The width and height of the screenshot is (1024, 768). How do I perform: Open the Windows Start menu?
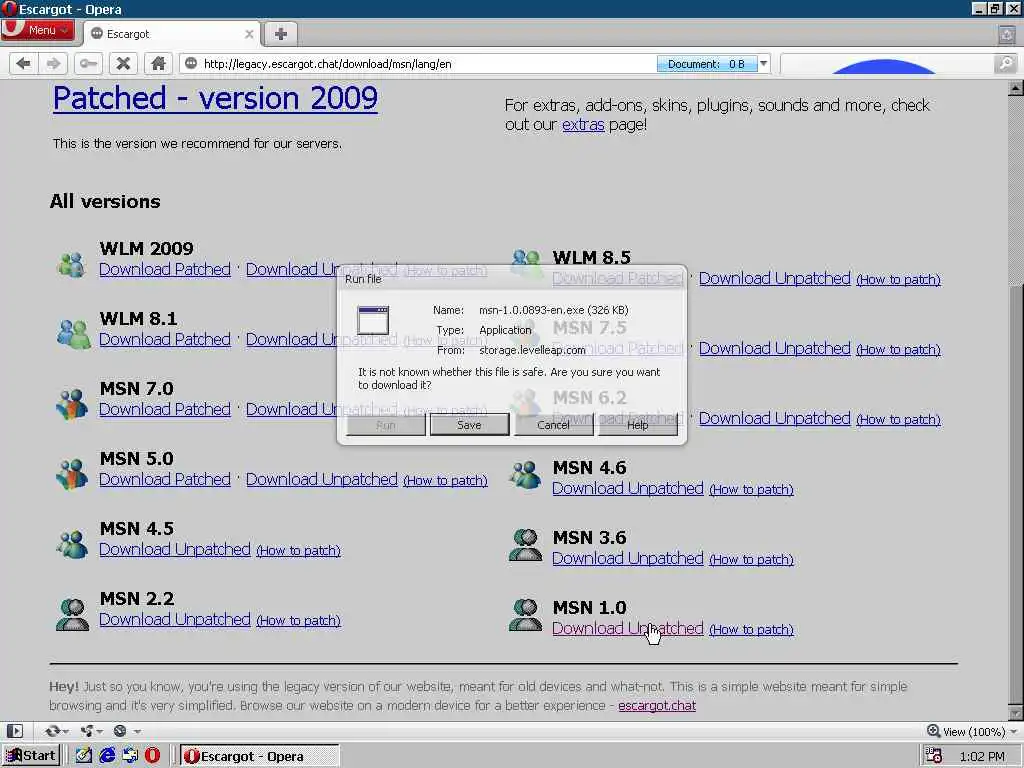pos(31,756)
